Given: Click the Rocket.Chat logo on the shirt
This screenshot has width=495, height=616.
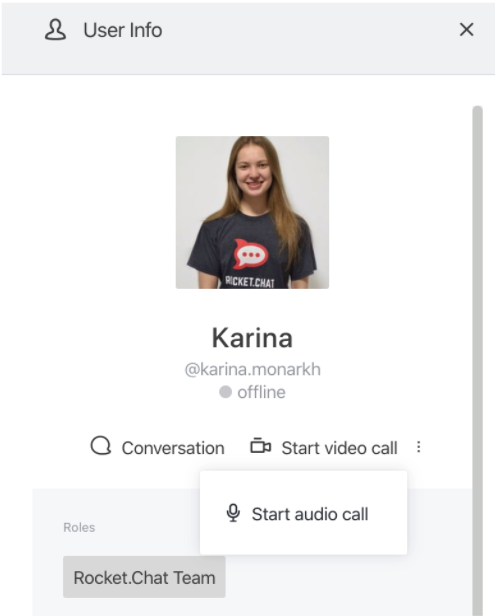Looking at the screenshot, I should [251, 255].
